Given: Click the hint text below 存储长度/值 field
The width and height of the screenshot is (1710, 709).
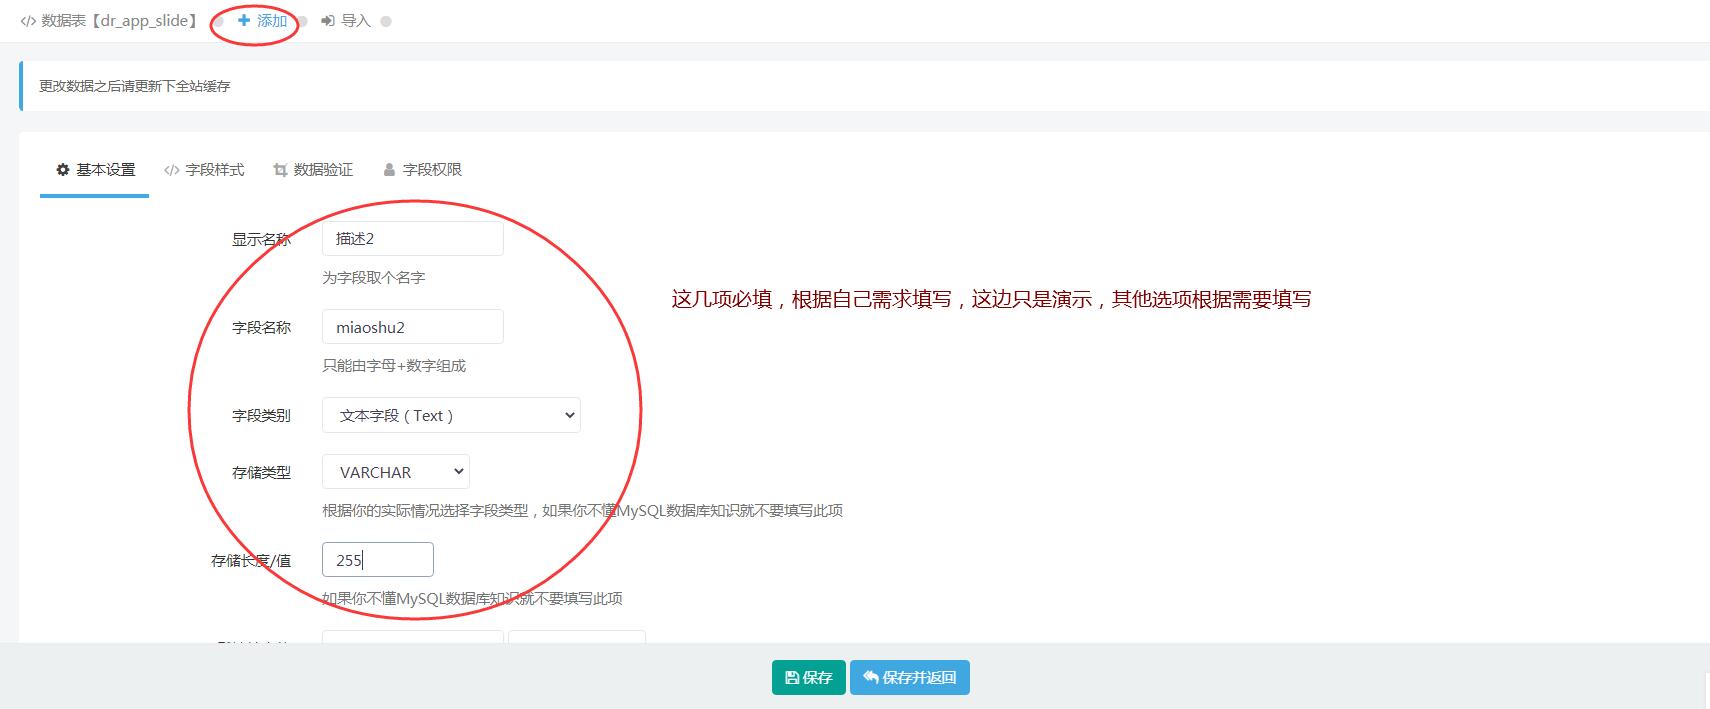Looking at the screenshot, I should tap(472, 599).
